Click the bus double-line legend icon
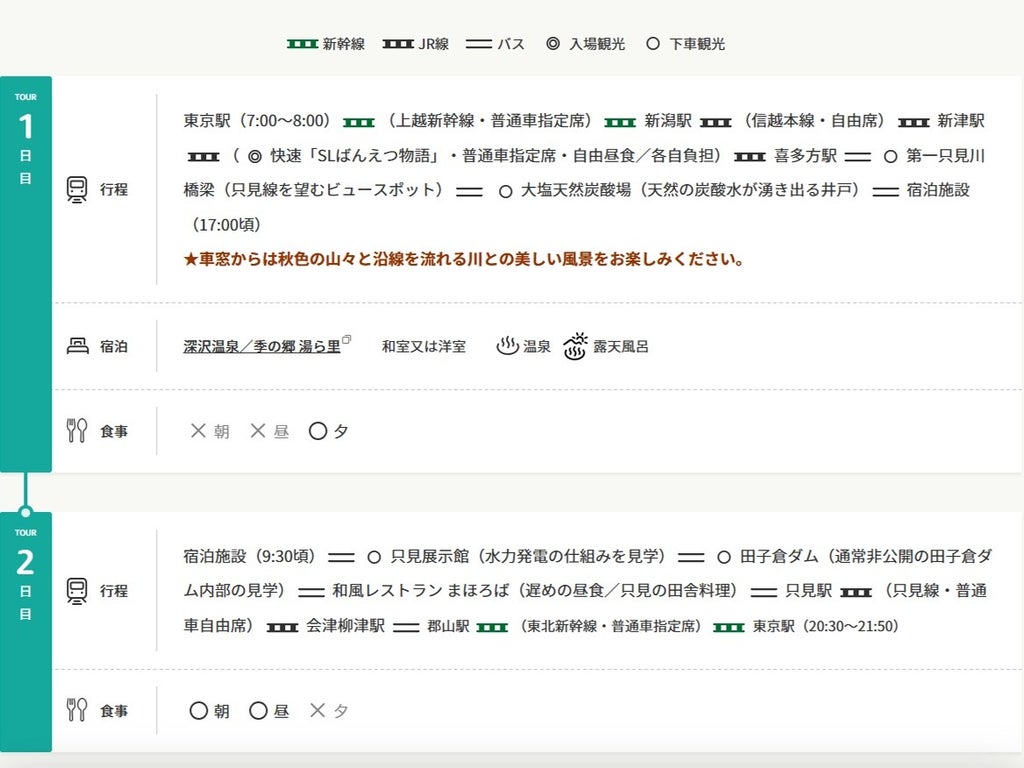The width and height of the screenshot is (1024, 768). coord(479,44)
